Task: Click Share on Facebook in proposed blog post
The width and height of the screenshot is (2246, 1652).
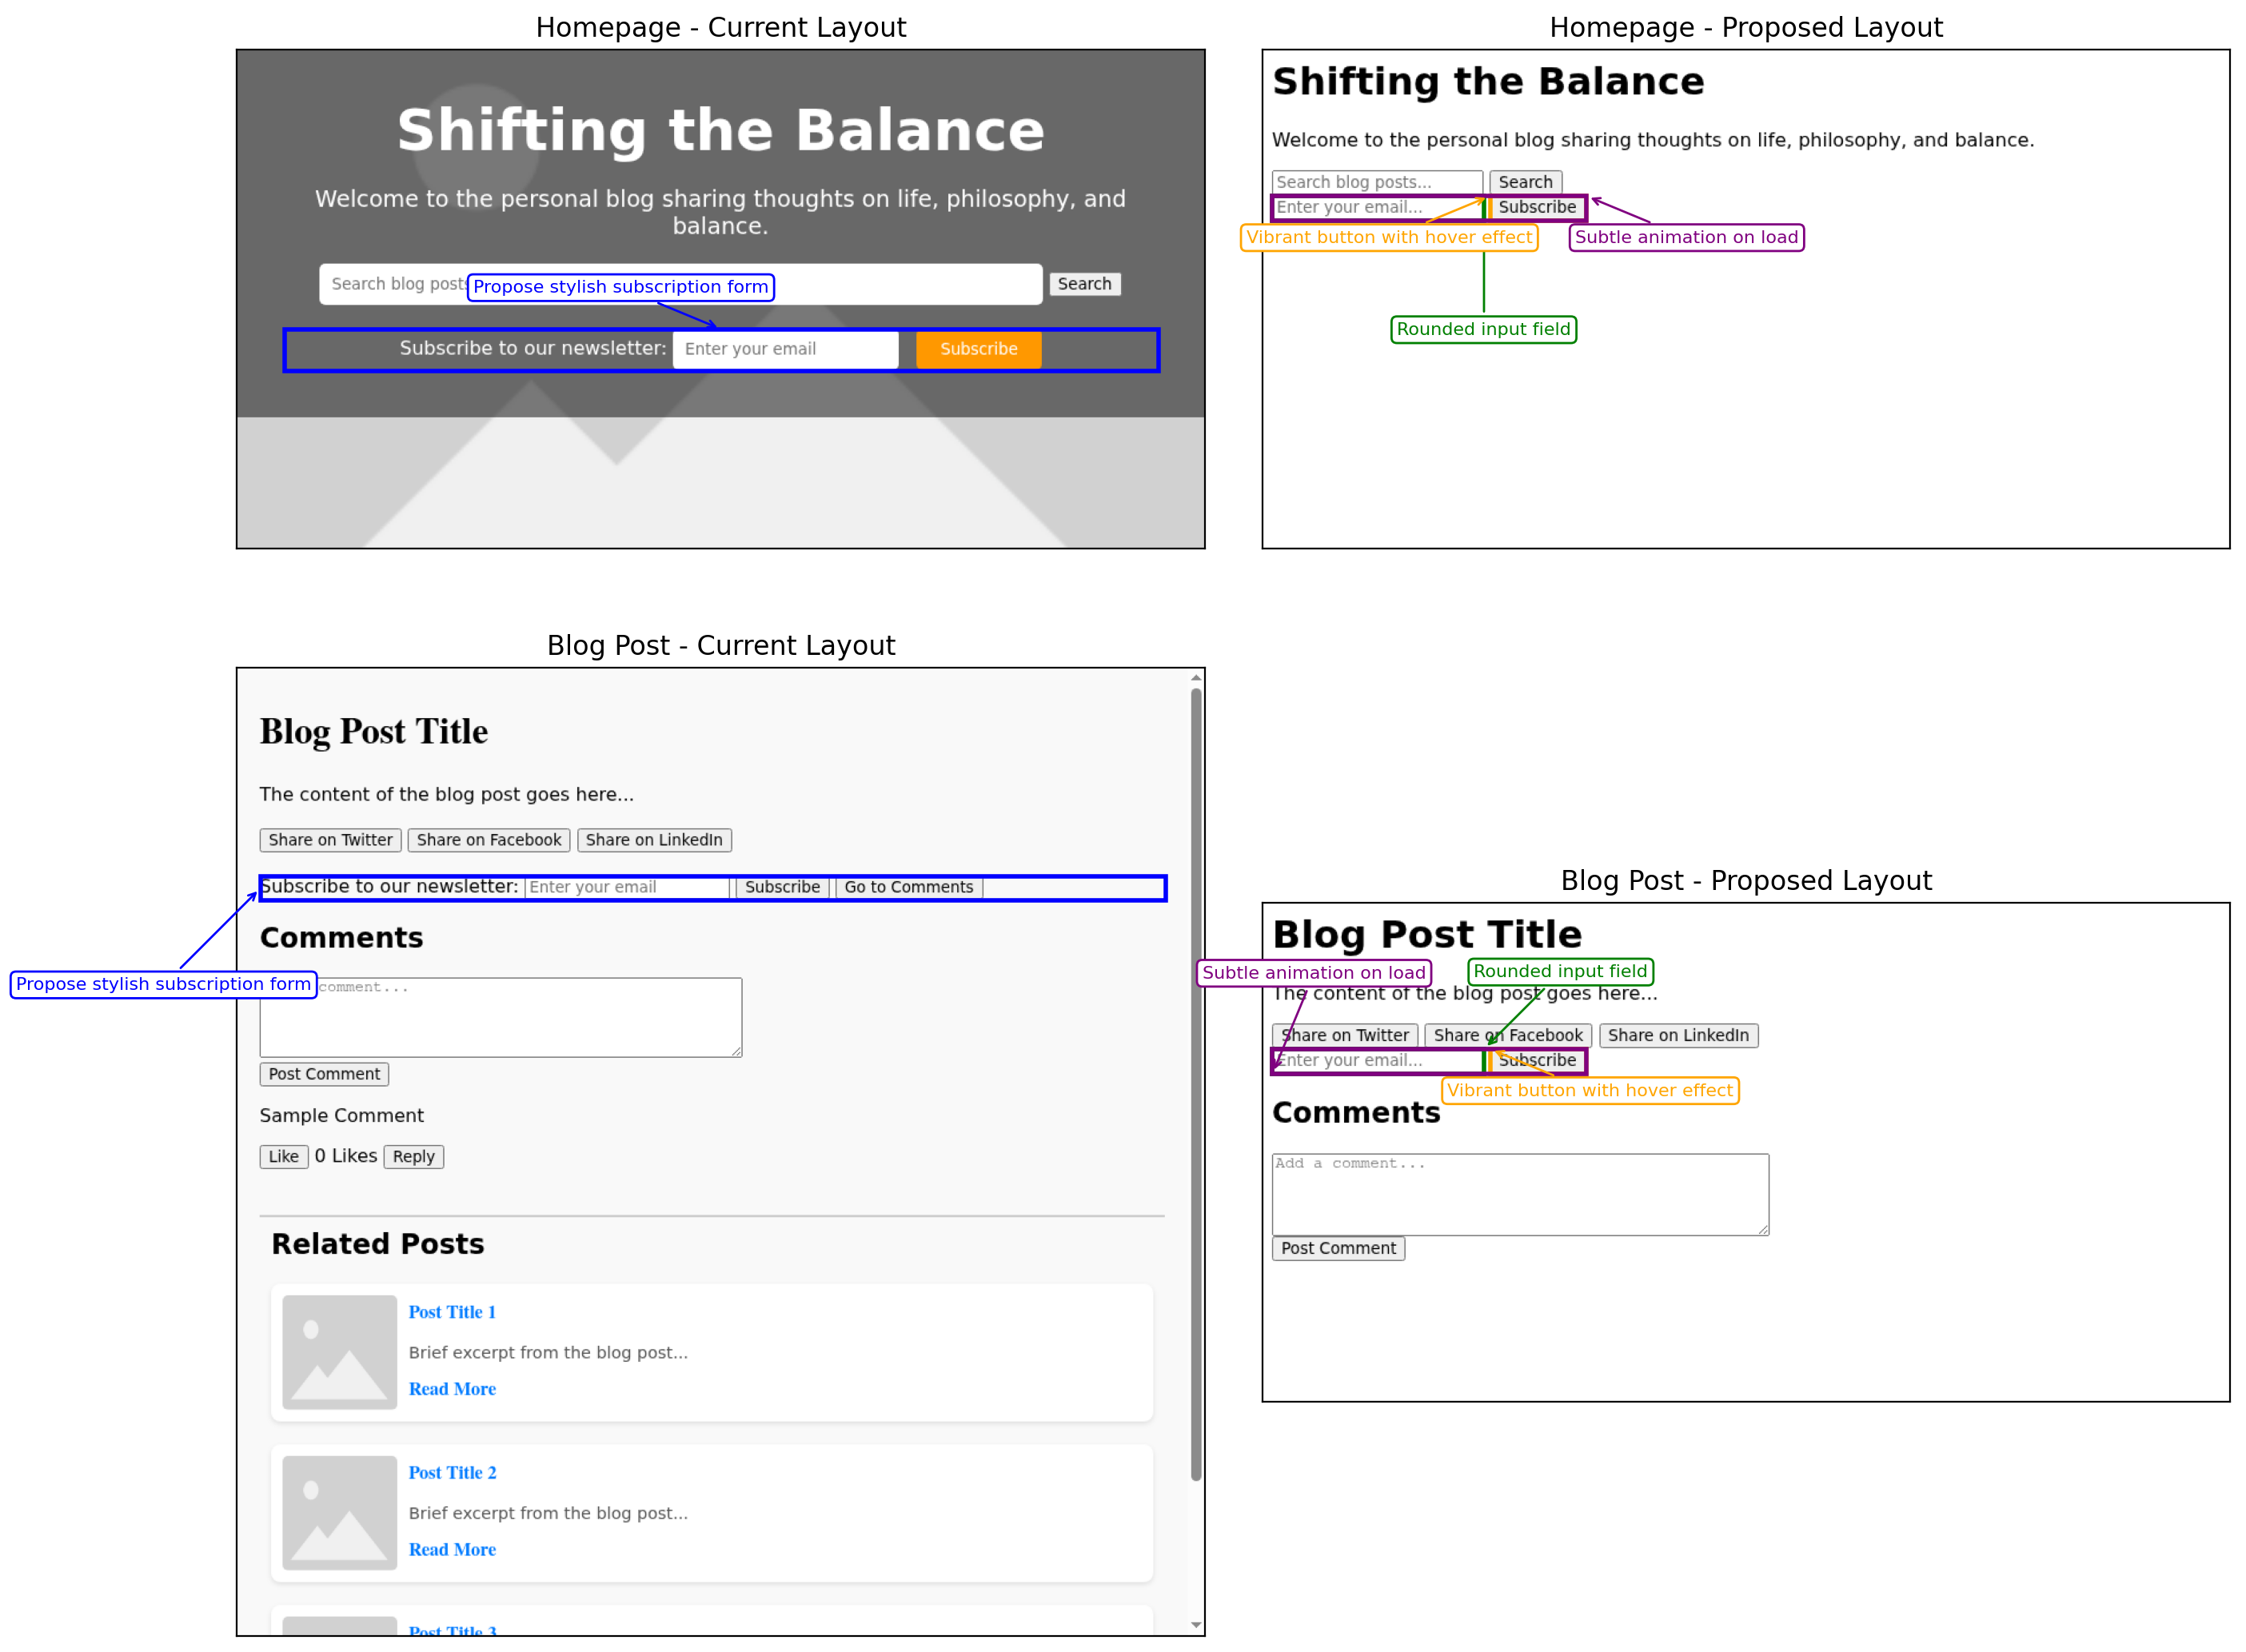Action: tap(1507, 1035)
